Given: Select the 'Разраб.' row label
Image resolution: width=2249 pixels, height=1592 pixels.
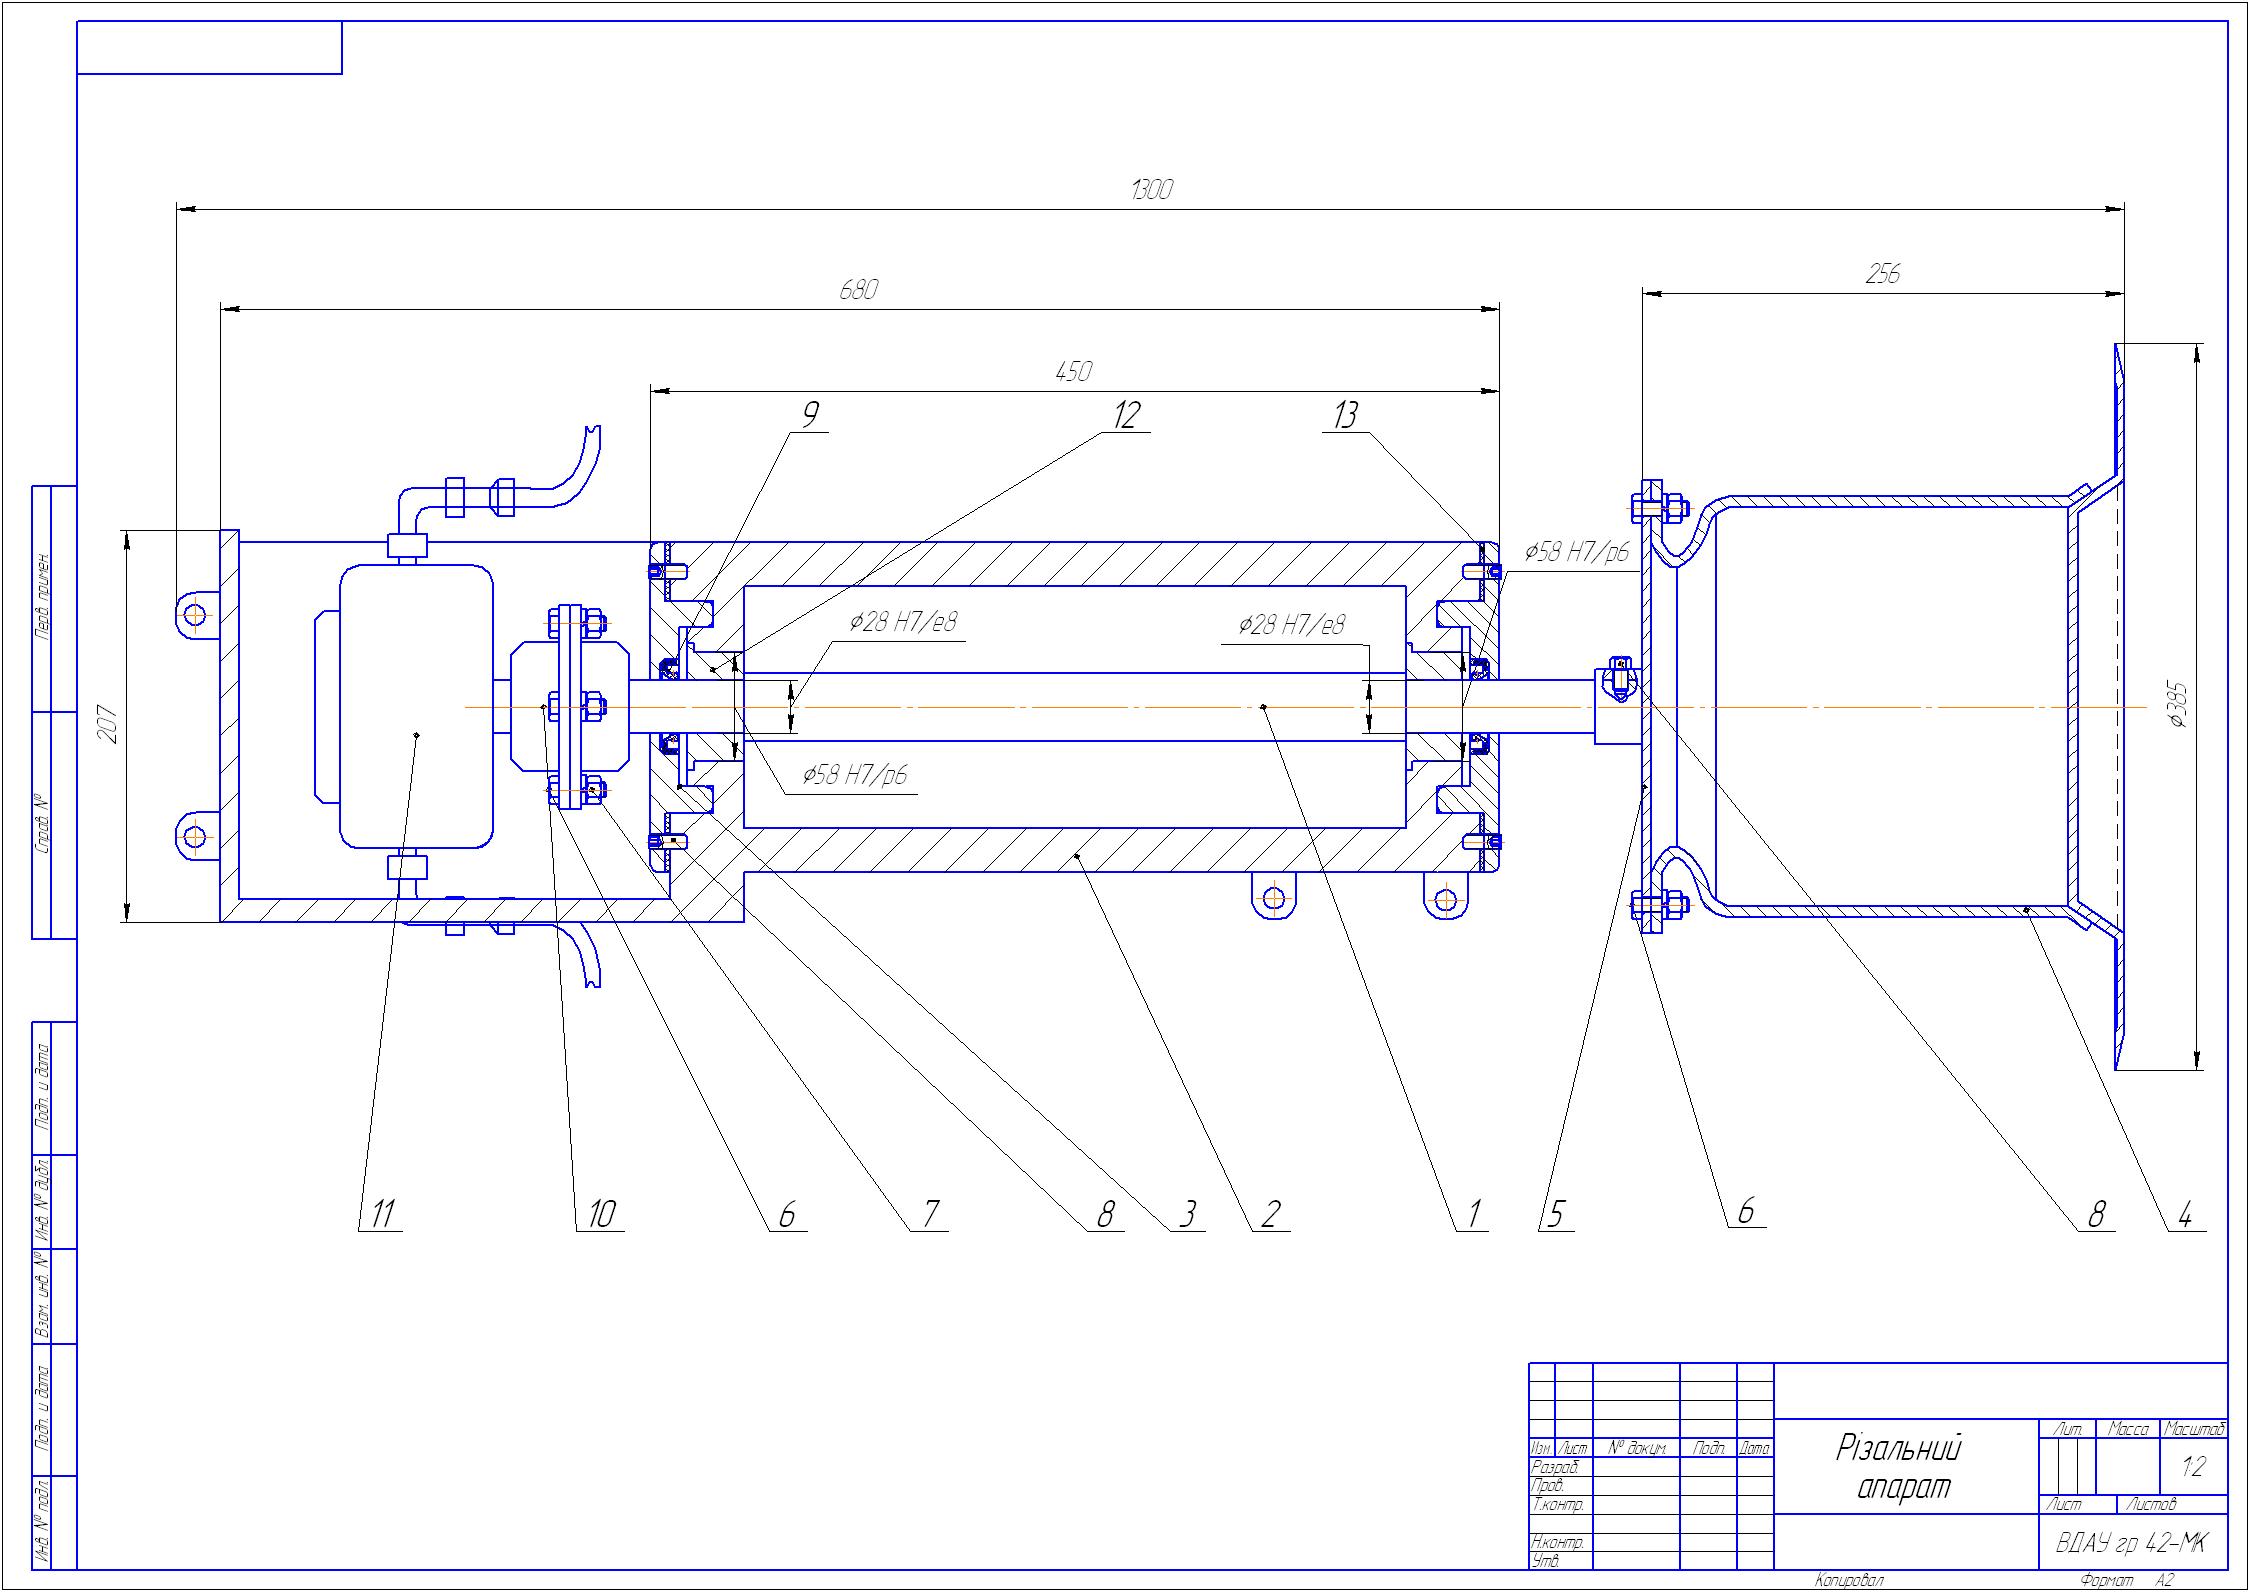Looking at the screenshot, I should point(1554,1466).
